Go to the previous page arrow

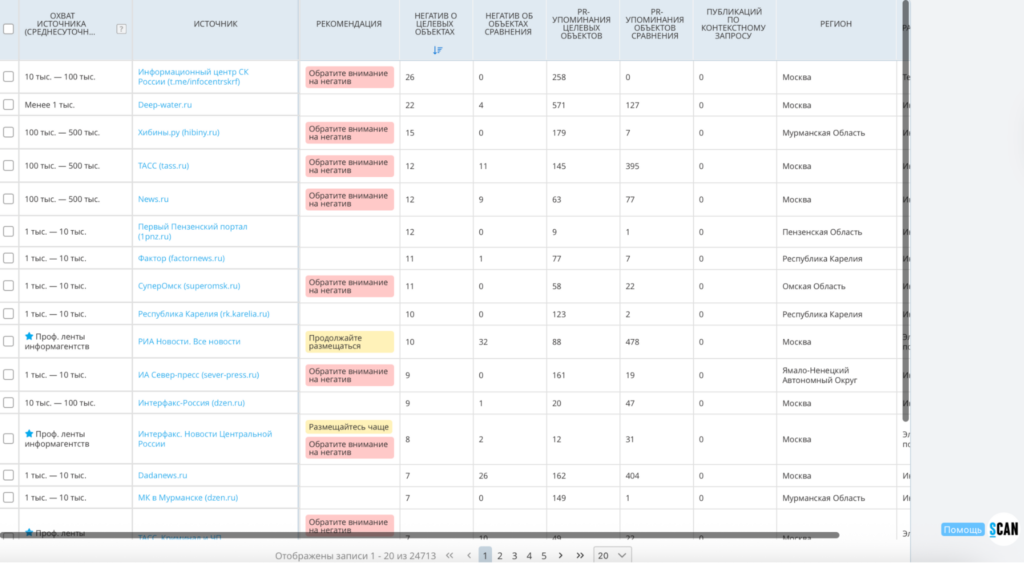click(469, 555)
